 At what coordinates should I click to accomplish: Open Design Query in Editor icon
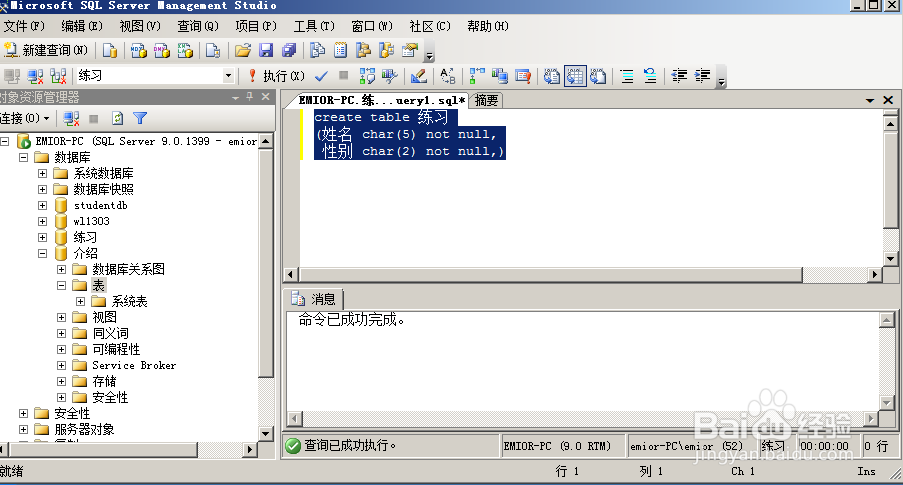click(419, 76)
